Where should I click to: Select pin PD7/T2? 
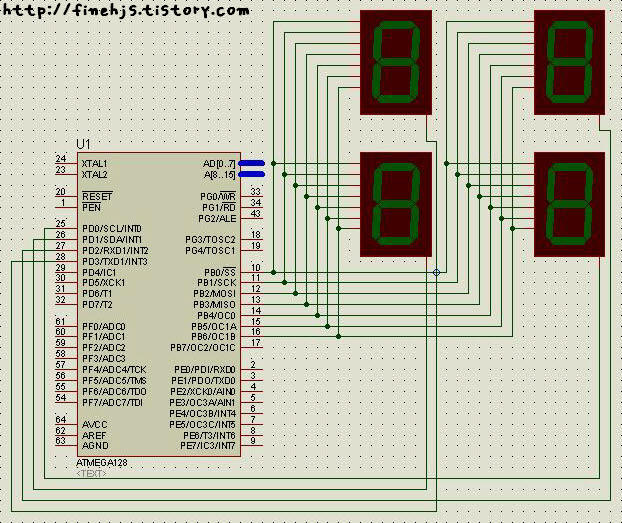pos(97,304)
